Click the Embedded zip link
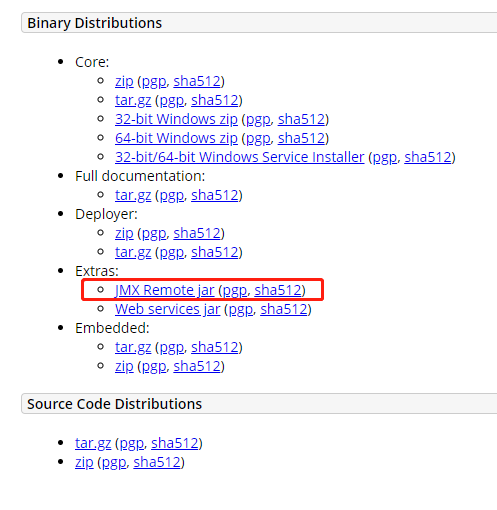The image size is (497, 510). [124, 366]
